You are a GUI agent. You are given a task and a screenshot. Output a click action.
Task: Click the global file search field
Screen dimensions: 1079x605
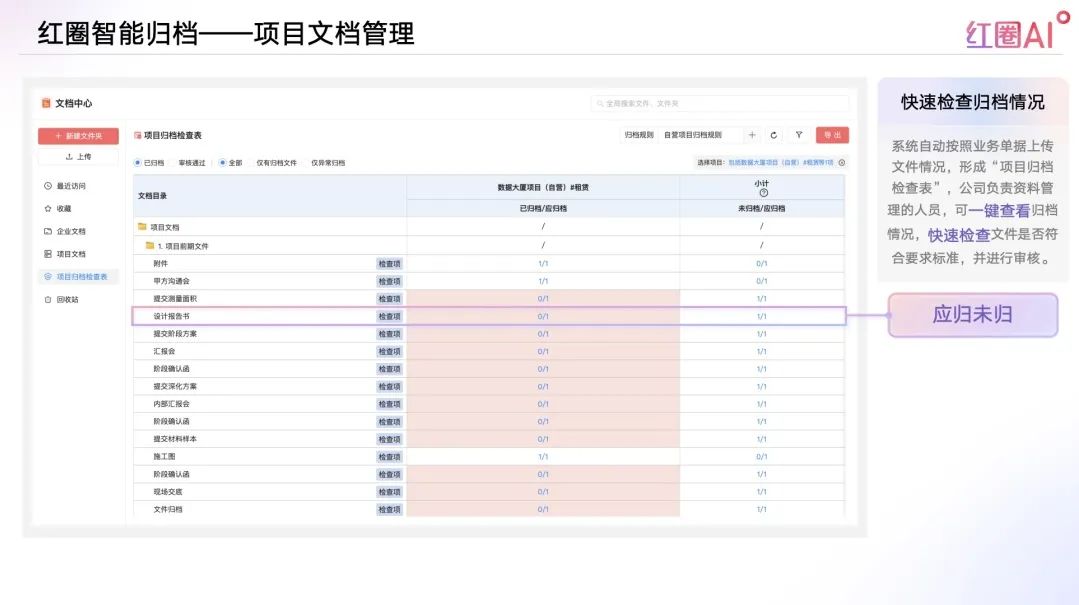[719, 103]
